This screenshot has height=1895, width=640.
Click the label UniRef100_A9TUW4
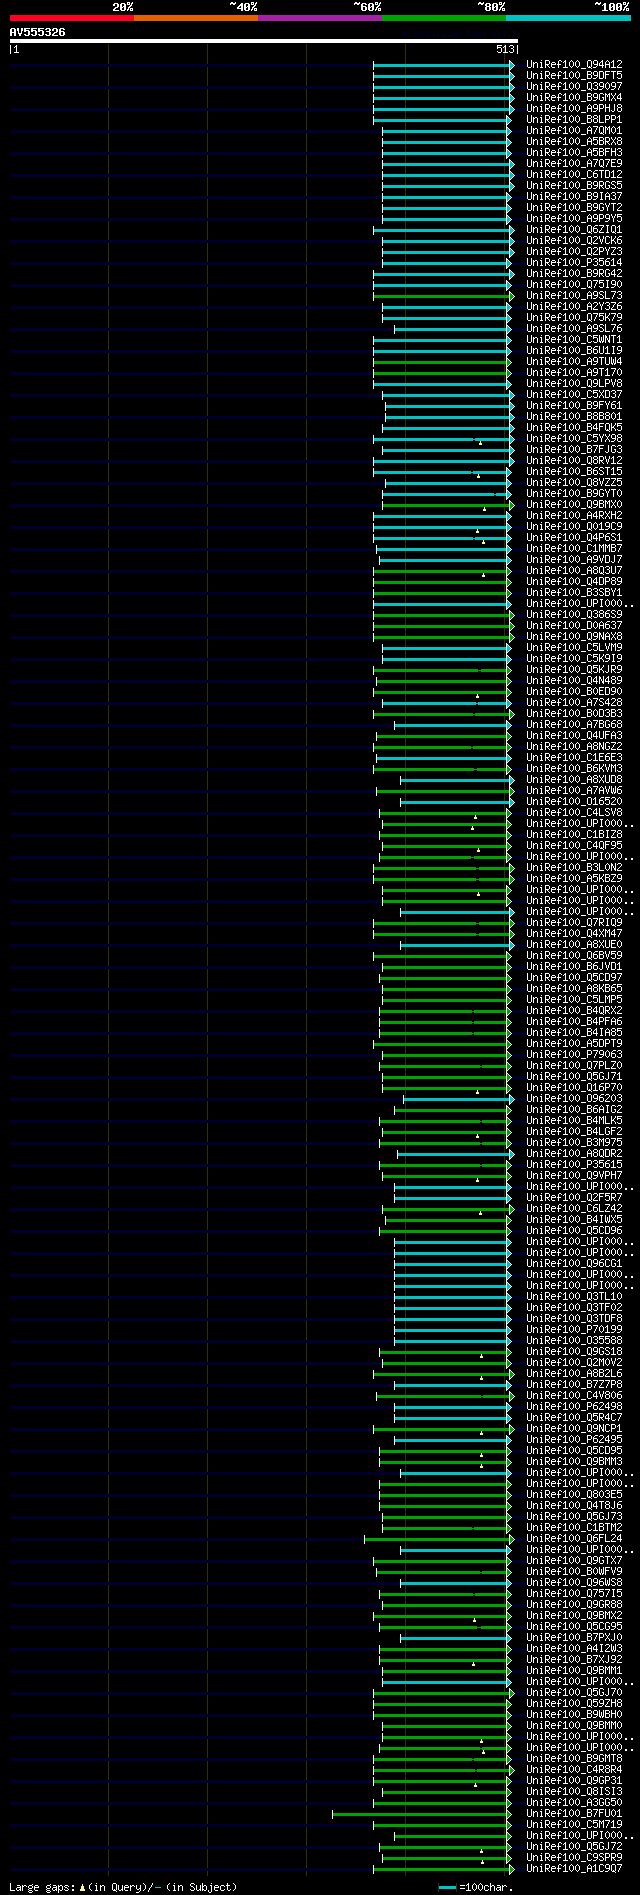tap(574, 362)
